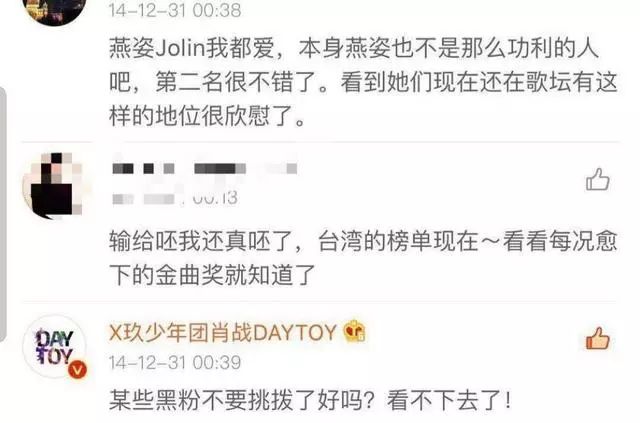Select the comment 某些黑粉不要挑拨了好吗
Screen dimensions: 640x423
310,399
